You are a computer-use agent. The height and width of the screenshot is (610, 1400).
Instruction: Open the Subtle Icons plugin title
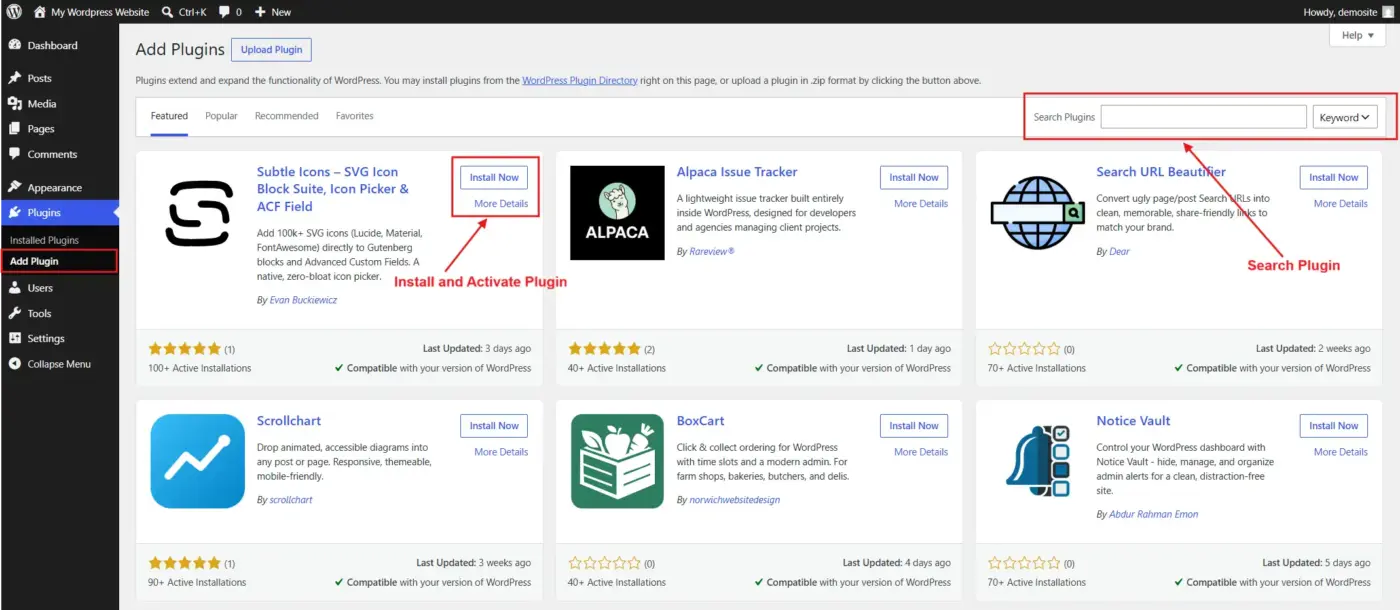click(333, 189)
